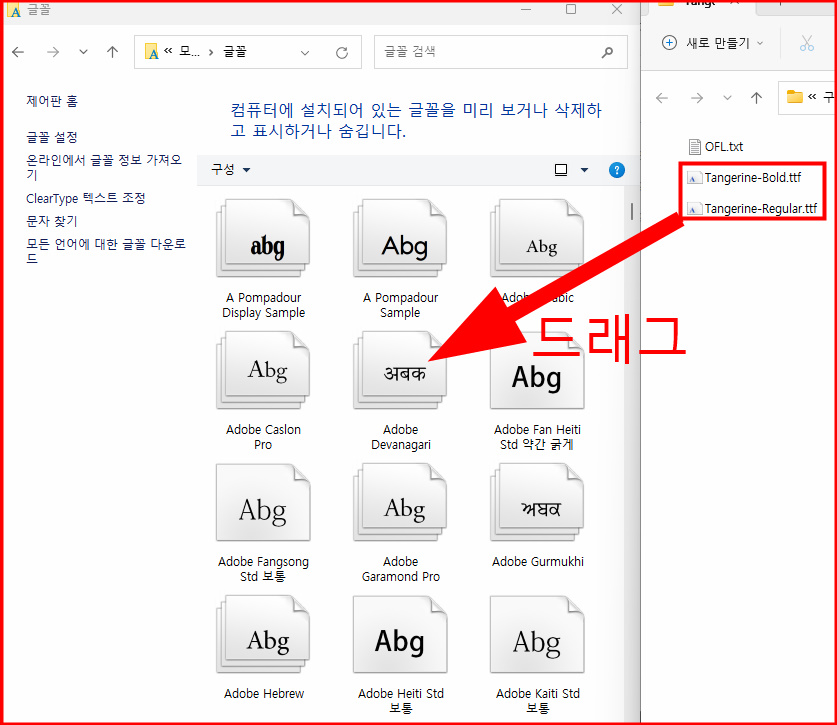Select the Tangerine-Regular.ttf file

pyautogui.click(x=752, y=208)
